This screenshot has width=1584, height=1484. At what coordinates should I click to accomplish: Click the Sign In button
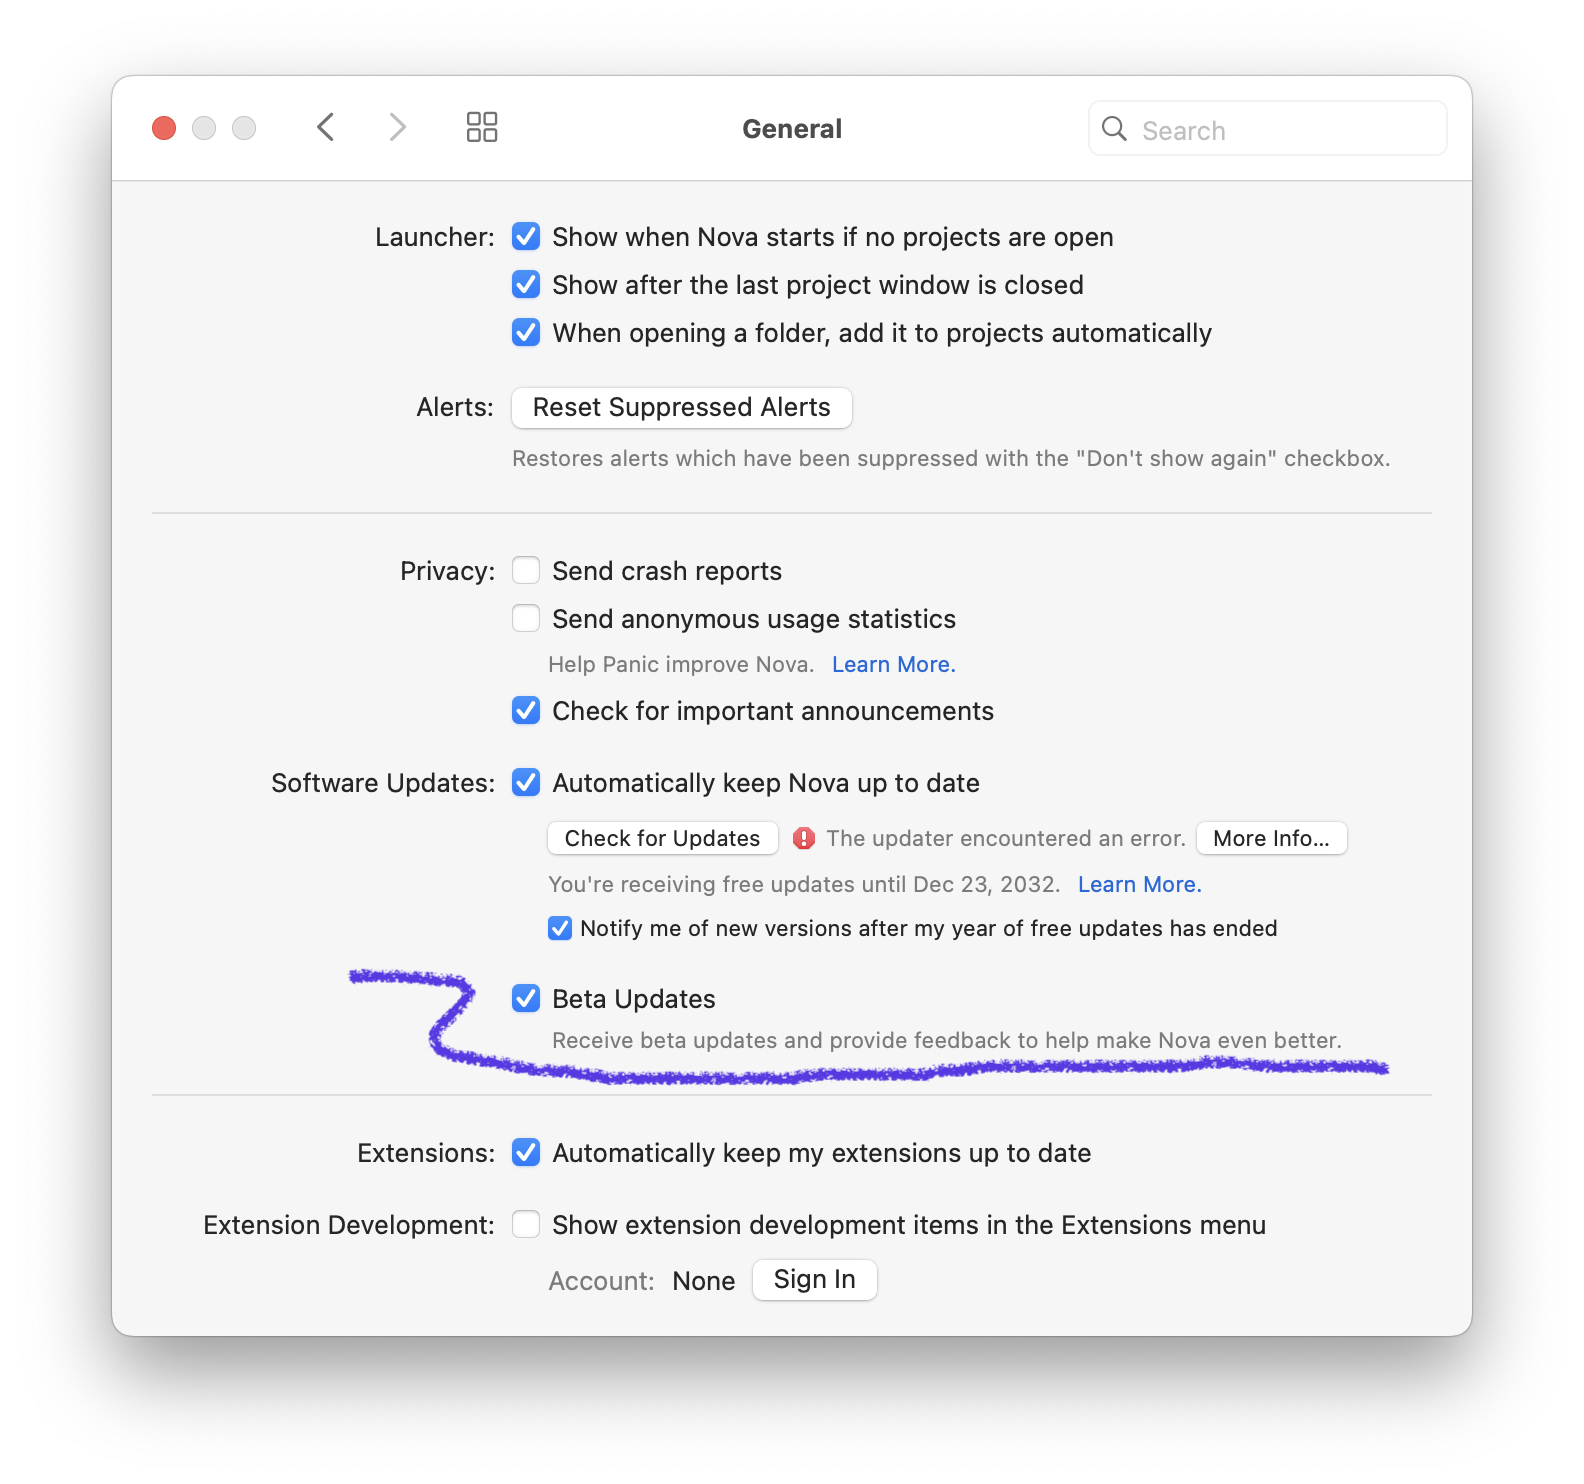tap(814, 1280)
